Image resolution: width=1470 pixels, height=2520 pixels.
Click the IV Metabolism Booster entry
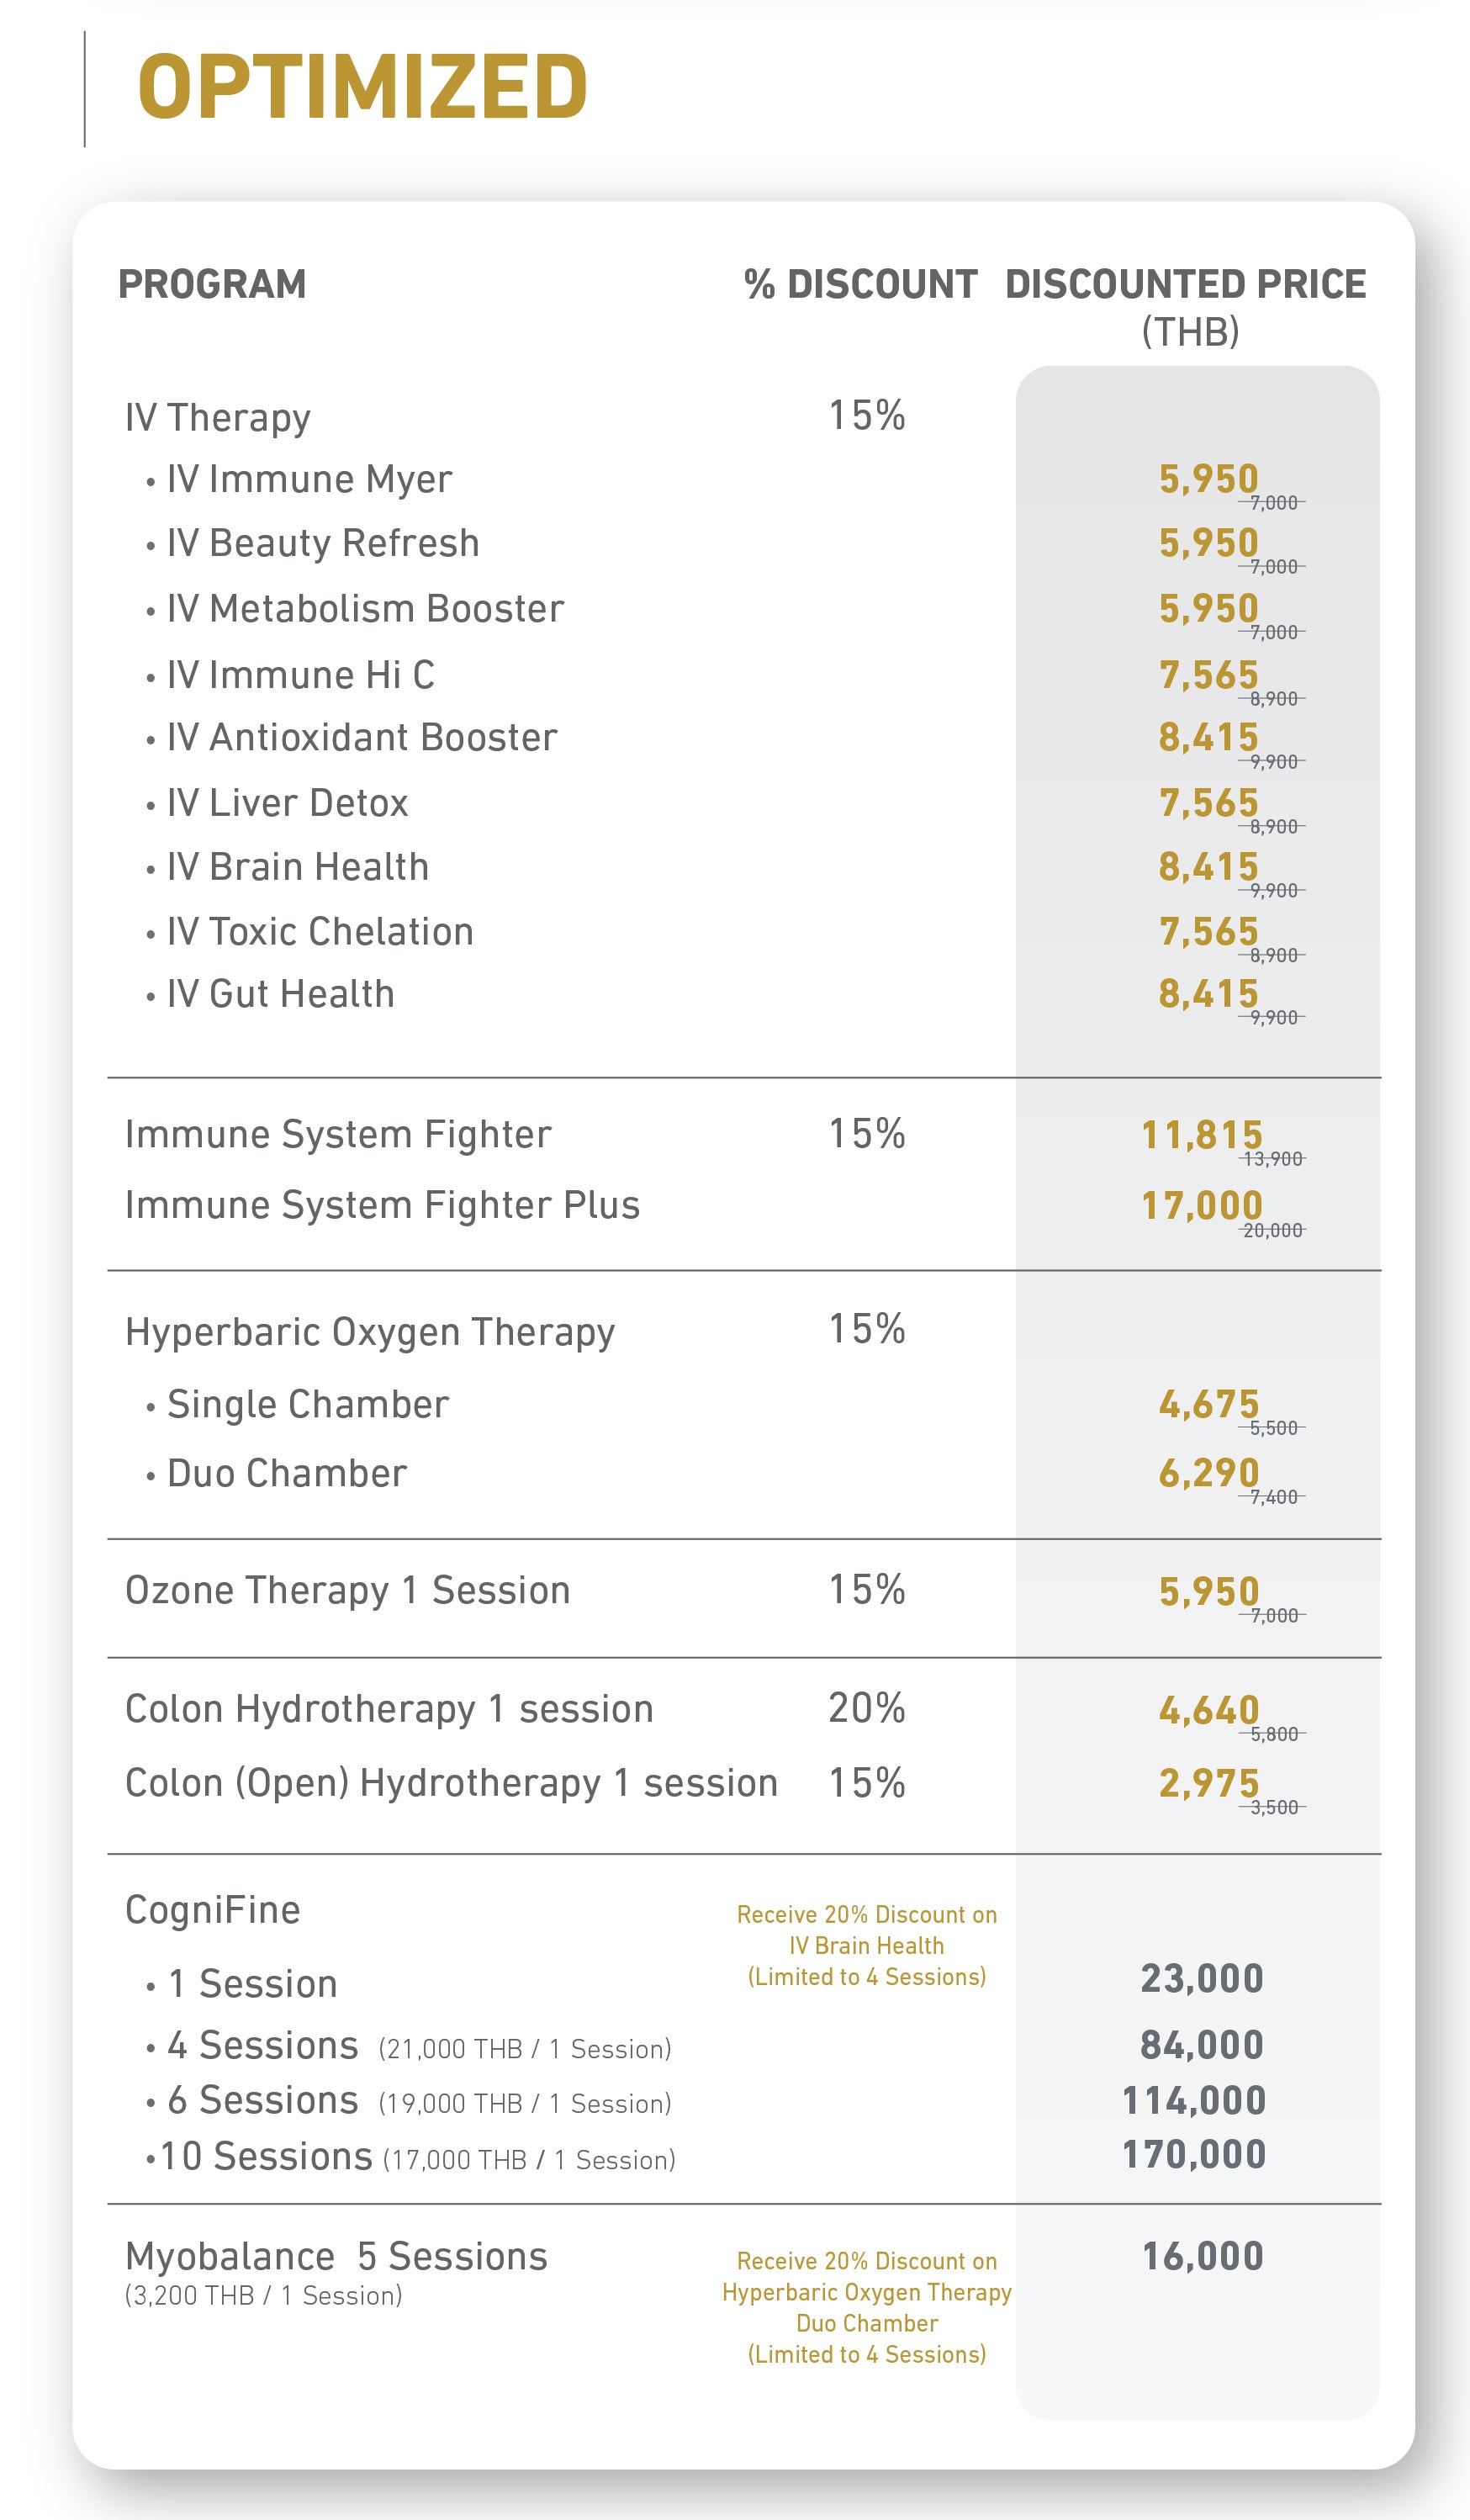pyautogui.click(x=365, y=608)
